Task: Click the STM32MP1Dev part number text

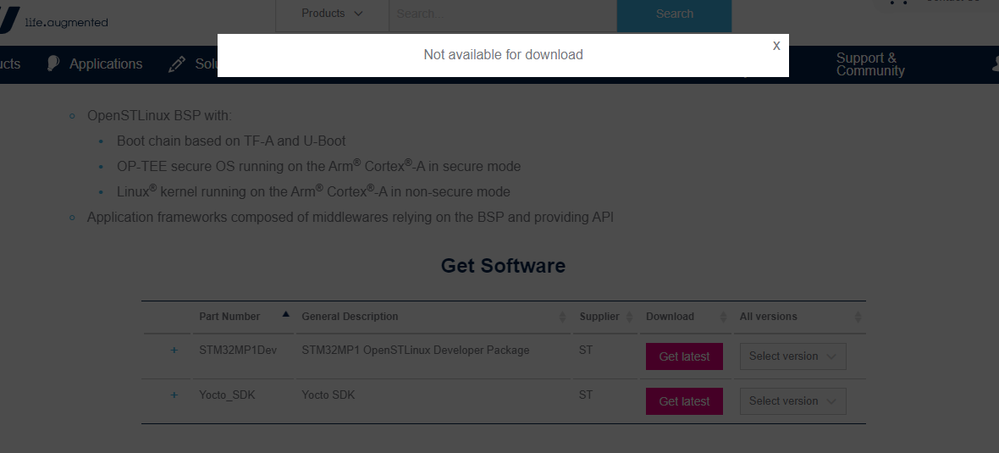Action: click(x=238, y=350)
